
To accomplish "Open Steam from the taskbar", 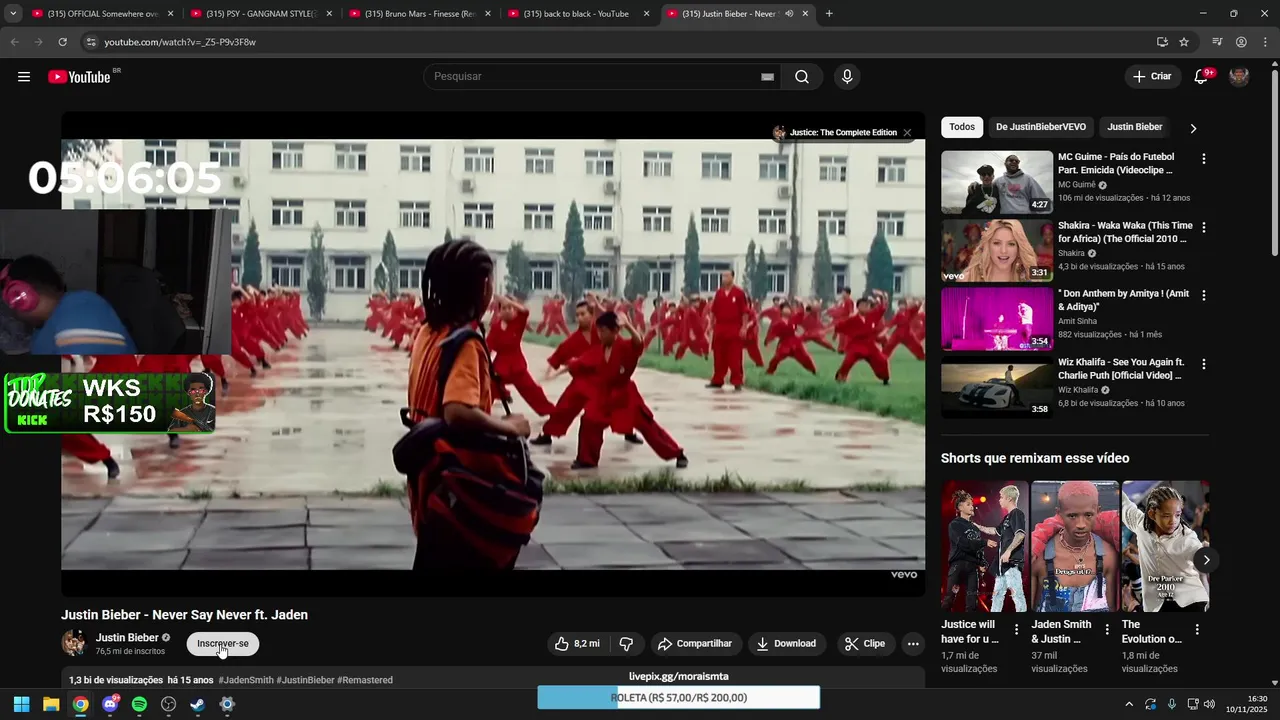I will pos(198,704).
